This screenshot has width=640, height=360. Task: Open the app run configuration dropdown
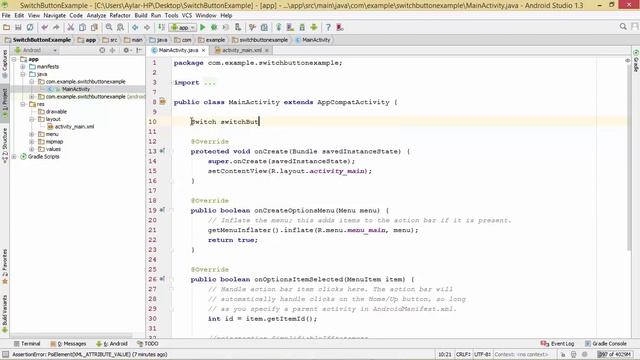pos(183,27)
